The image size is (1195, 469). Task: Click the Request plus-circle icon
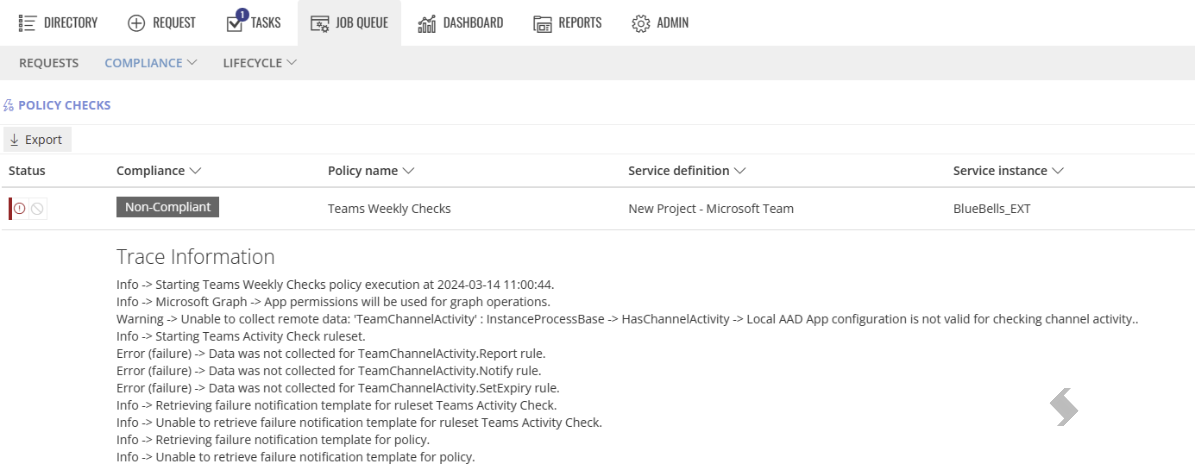(136, 23)
